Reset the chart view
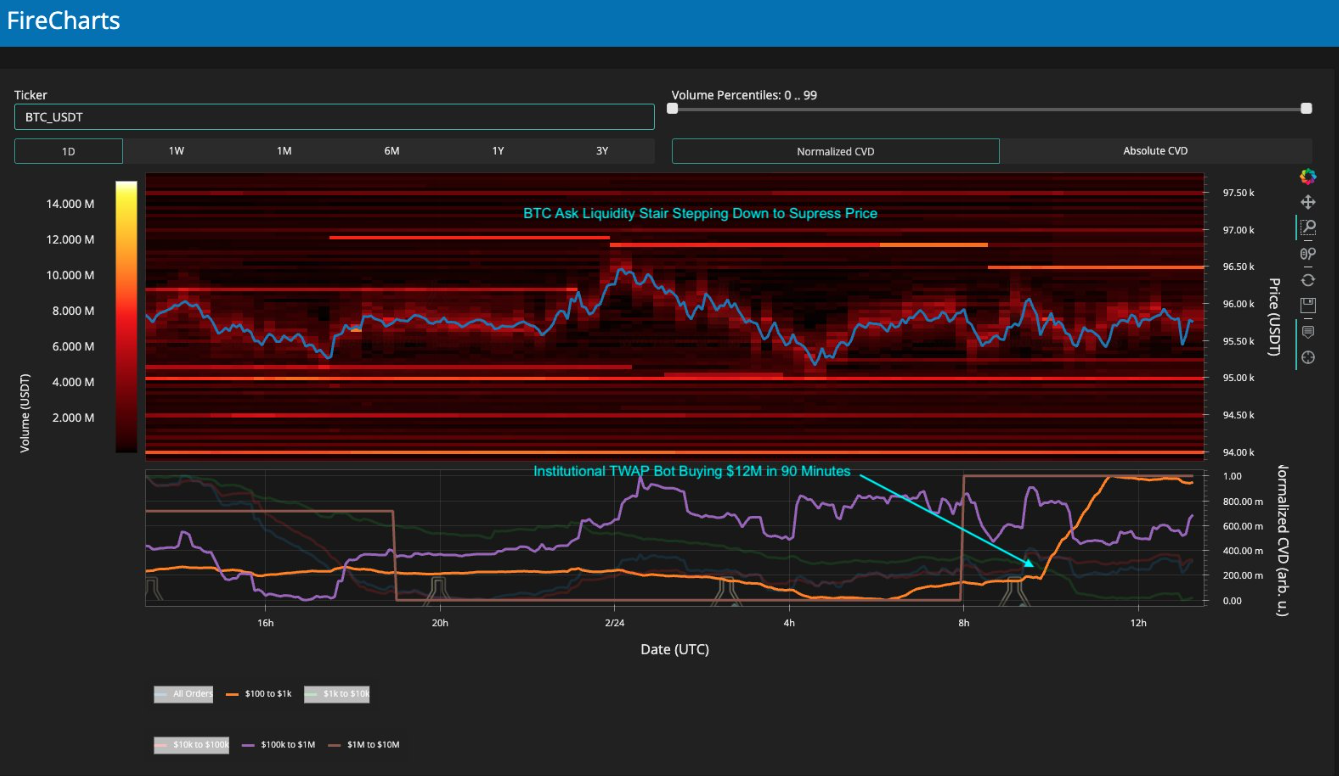 (x=1307, y=280)
